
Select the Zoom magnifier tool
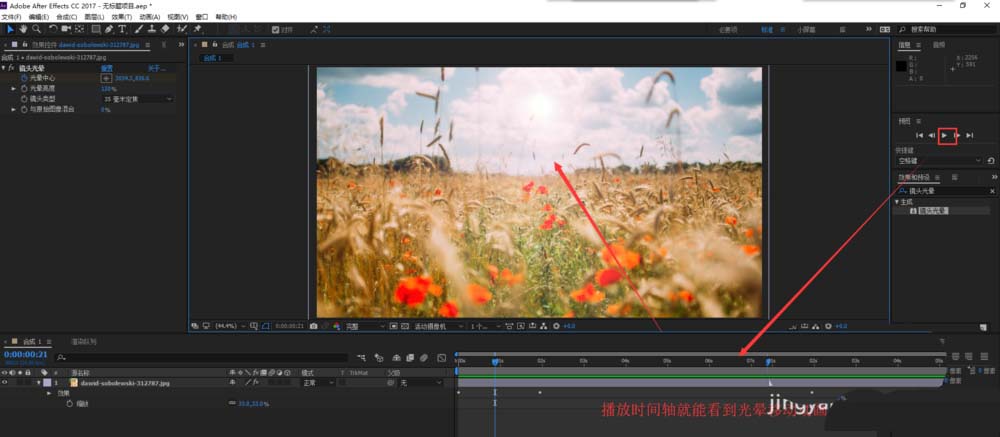(36, 29)
